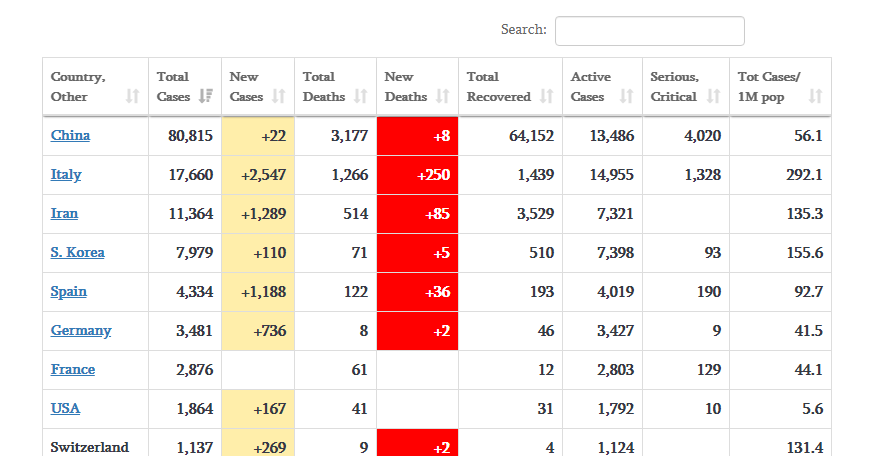The width and height of the screenshot is (872, 456).
Task: Follow the Iran link
Action: pos(64,214)
